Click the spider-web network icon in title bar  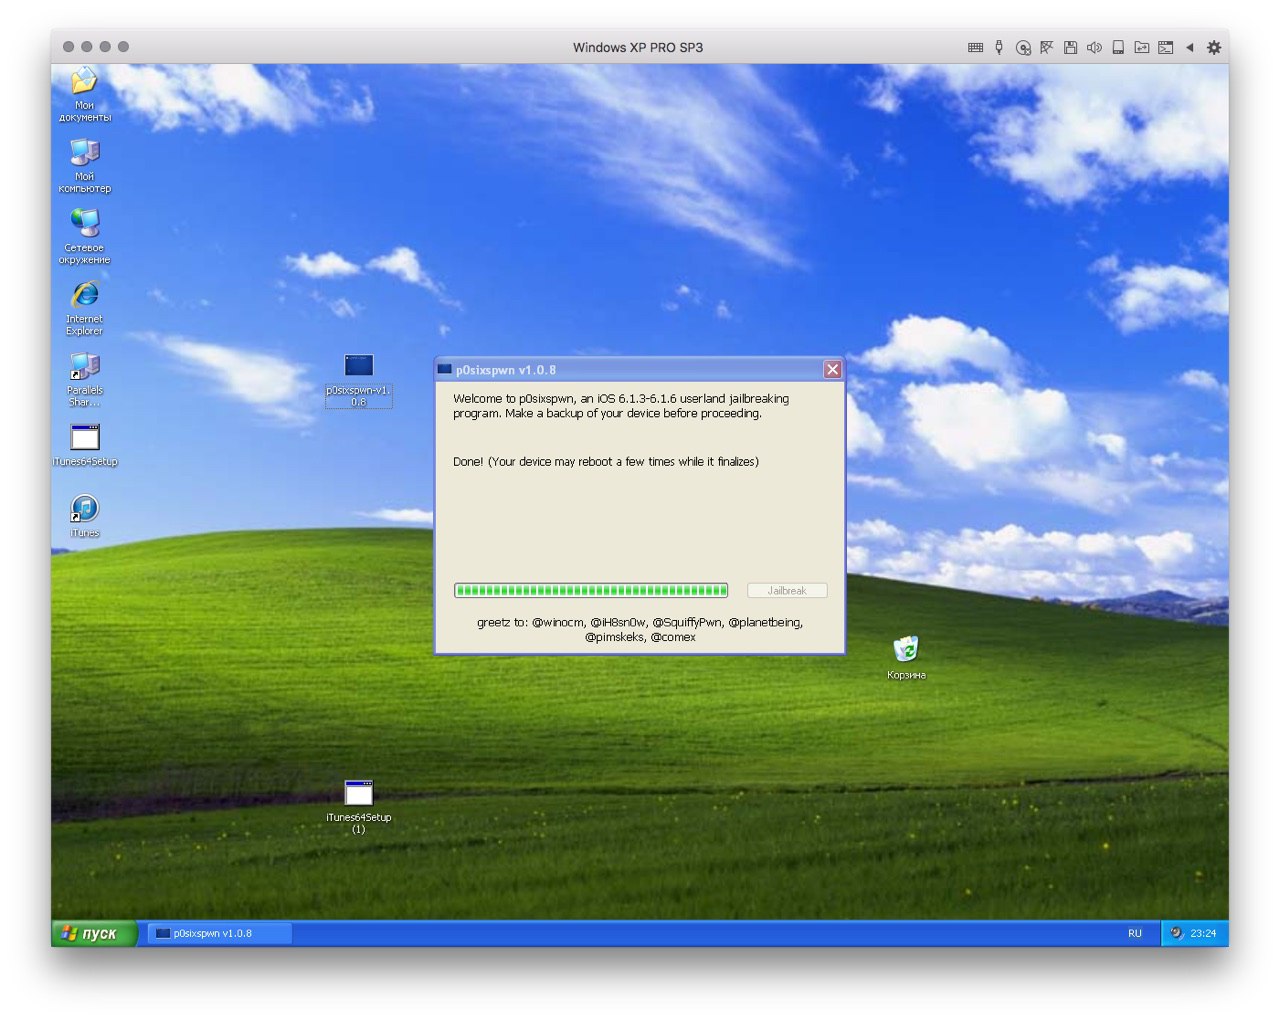(x=1047, y=47)
